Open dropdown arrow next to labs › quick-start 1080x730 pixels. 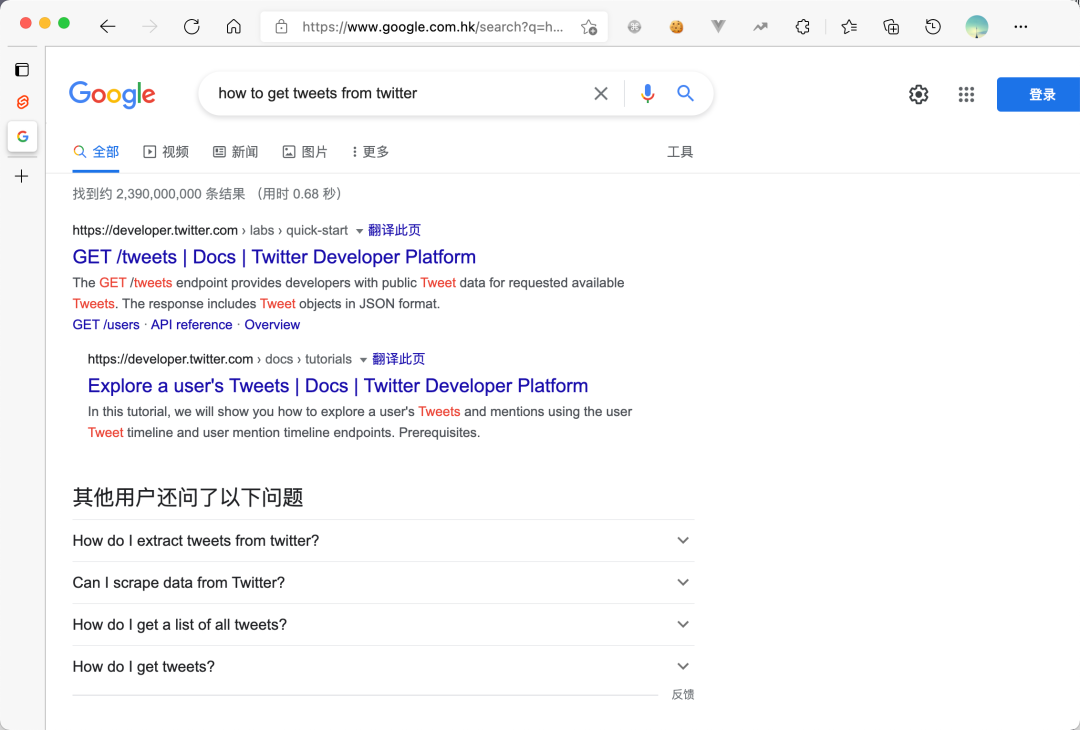359,231
